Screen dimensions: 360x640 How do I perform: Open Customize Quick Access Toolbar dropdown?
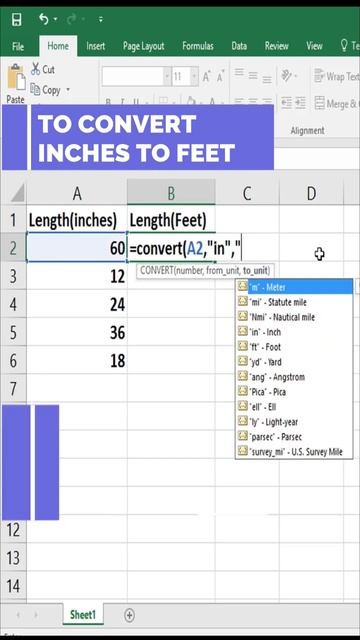(101, 19)
